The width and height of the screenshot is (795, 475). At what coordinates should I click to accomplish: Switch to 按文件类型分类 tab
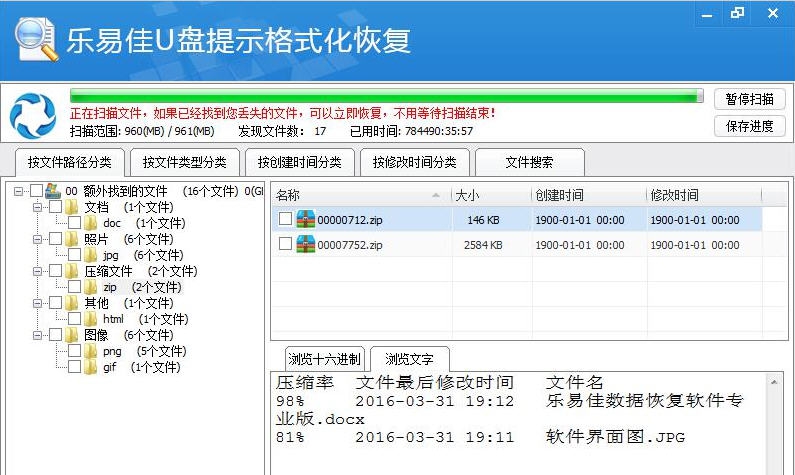coord(185,162)
